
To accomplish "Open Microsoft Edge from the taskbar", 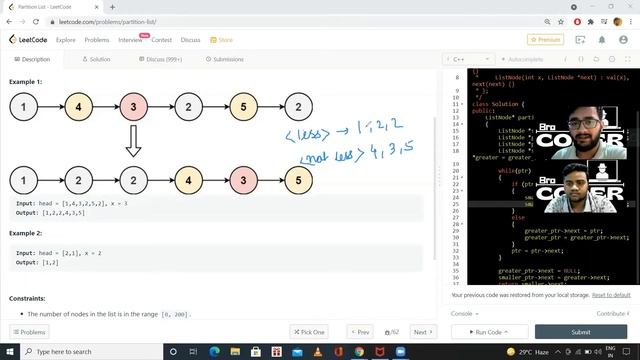I will click(x=214, y=351).
